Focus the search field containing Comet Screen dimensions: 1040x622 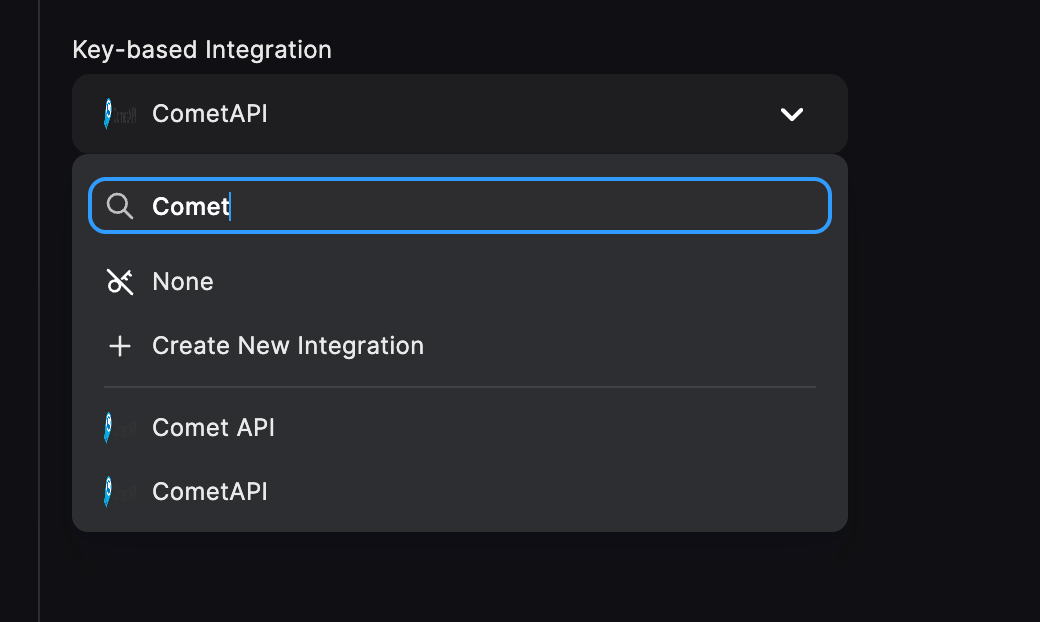(x=460, y=206)
